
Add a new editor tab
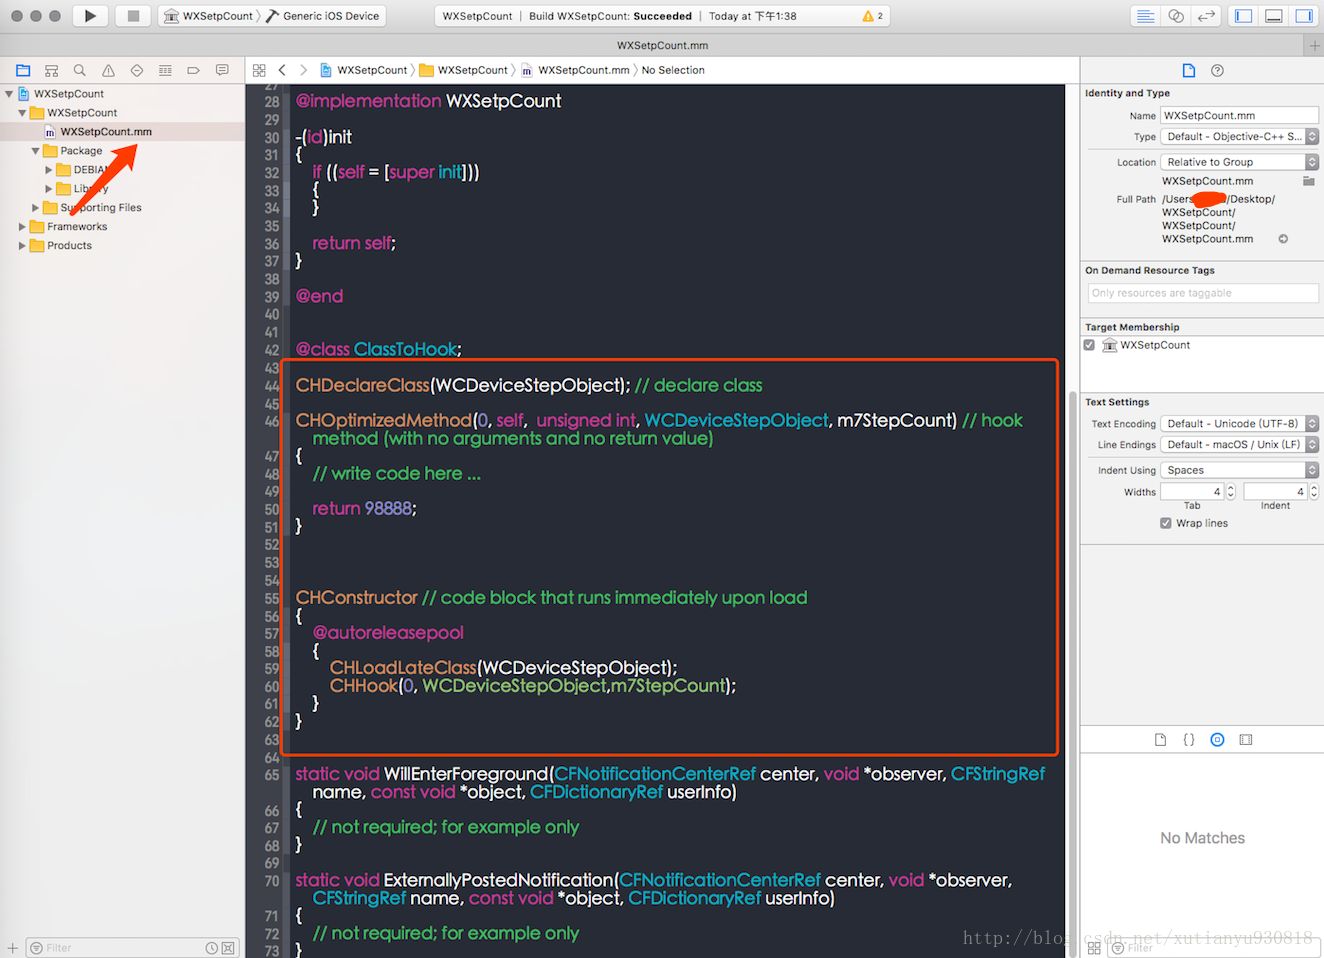[x=1314, y=45]
